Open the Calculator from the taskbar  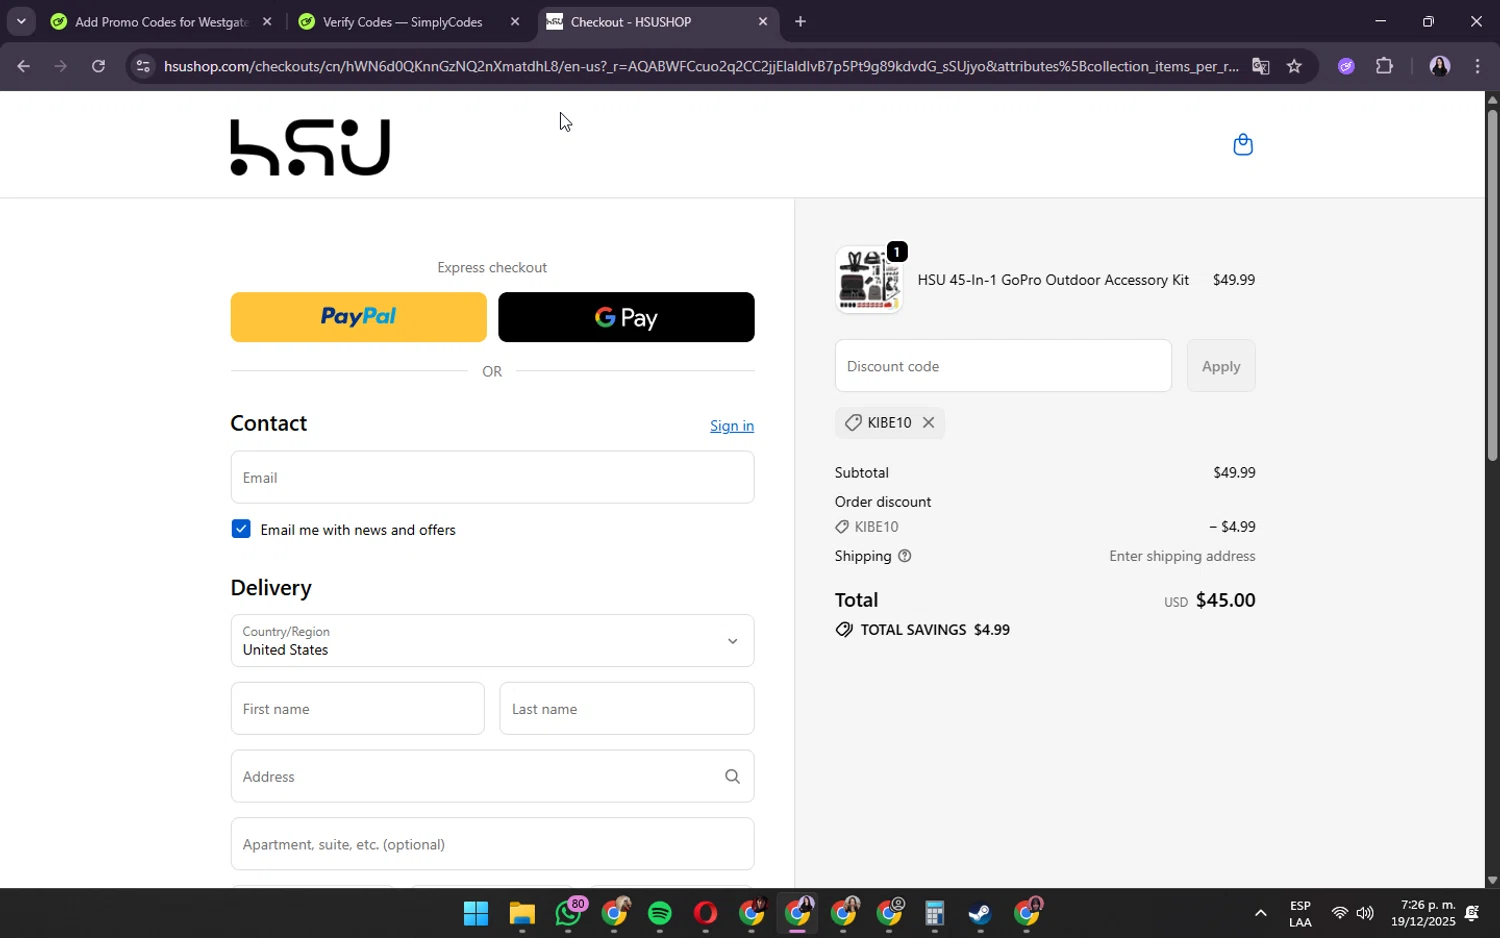(934, 913)
